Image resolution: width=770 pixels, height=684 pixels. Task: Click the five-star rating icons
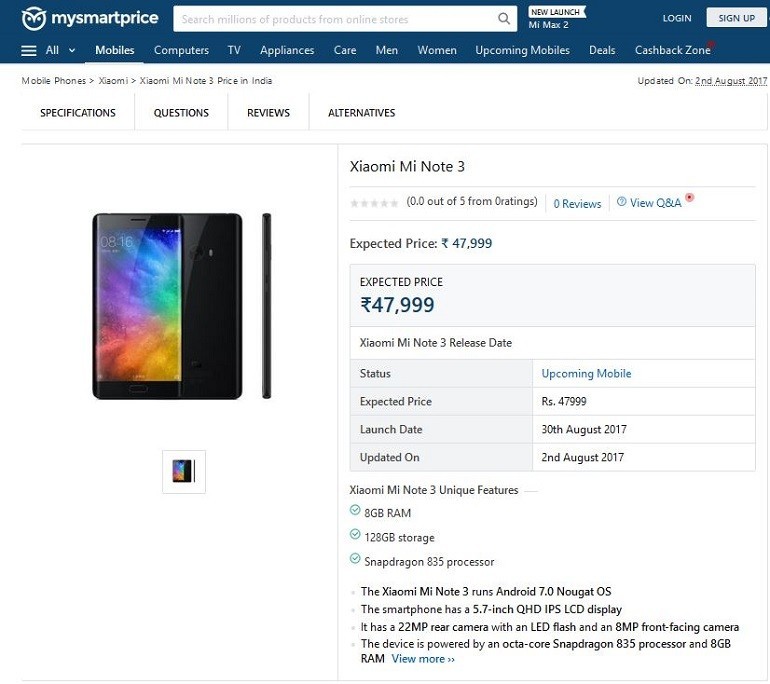click(x=374, y=203)
